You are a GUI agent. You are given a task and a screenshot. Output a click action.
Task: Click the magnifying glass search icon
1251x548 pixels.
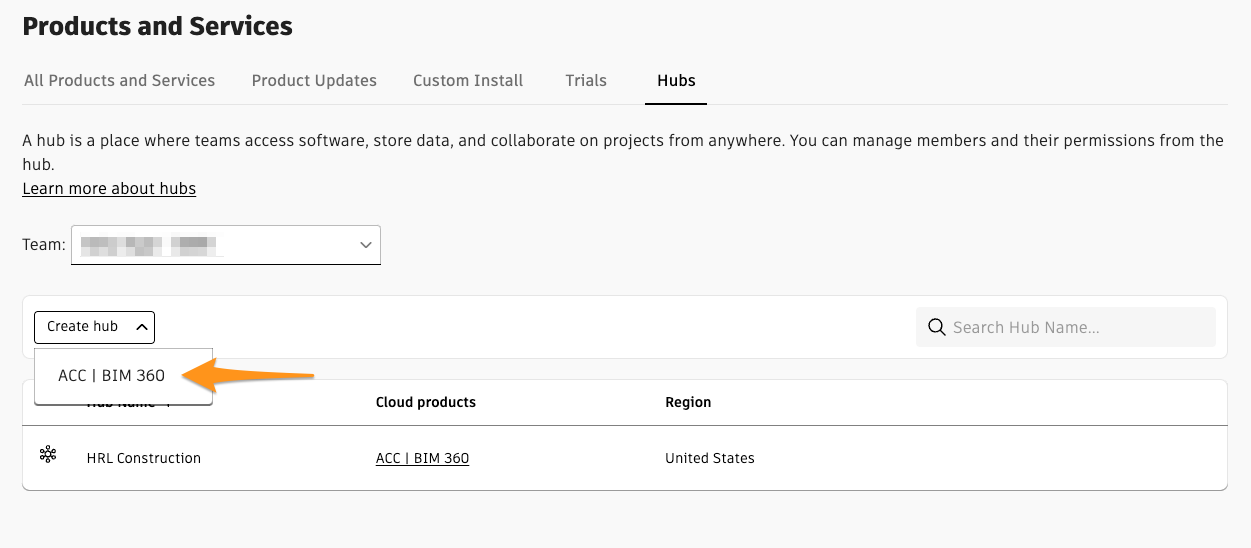click(x=937, y=327)
